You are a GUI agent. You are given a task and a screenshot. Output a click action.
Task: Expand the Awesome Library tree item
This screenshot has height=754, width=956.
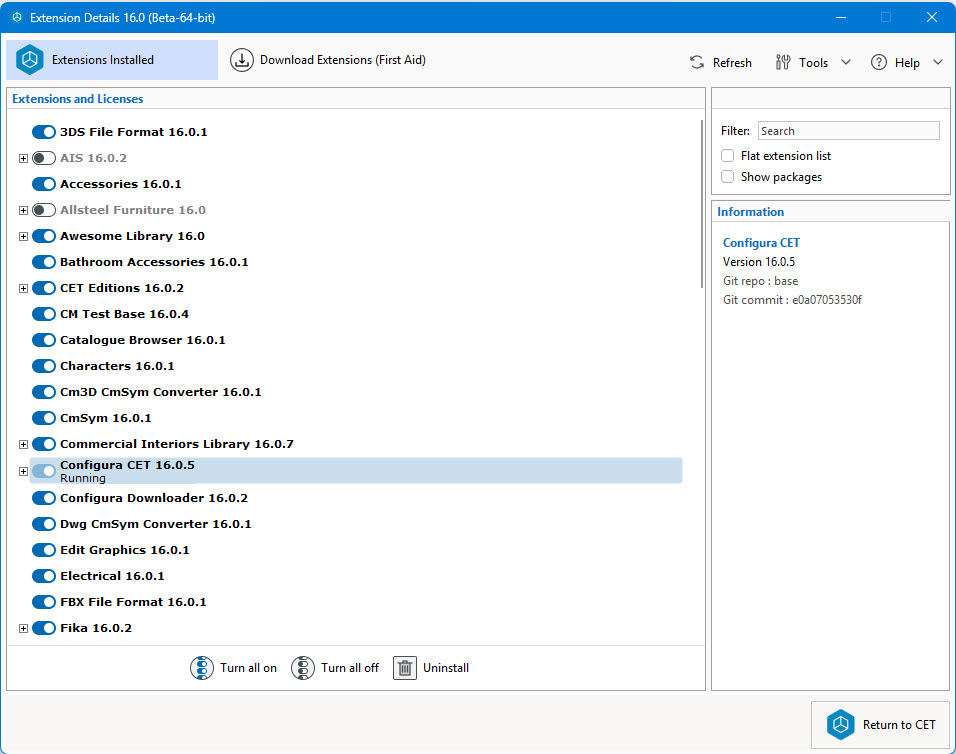(23, 236)
